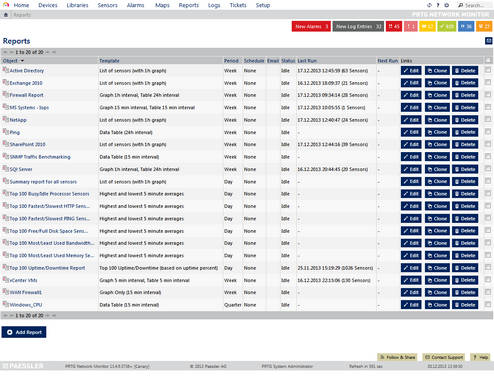Image resolution: width=494 pixels, height=390 pixels.
Task: Click the report icon beside NetApp
Action: point(6,119)
